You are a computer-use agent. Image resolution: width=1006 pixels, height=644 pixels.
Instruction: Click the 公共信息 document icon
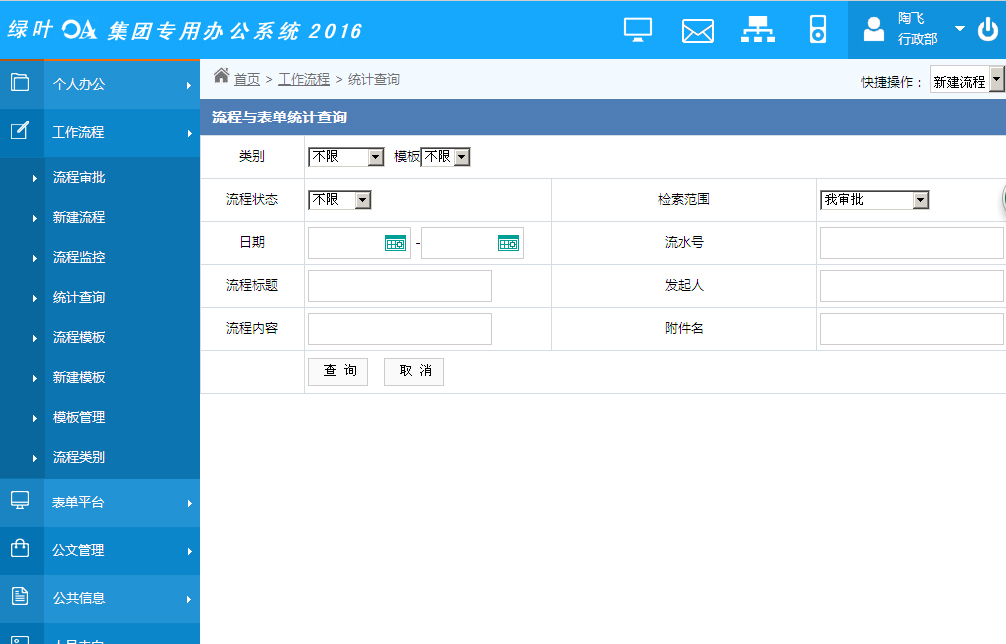pyautogui.click(x=20, y=596)
